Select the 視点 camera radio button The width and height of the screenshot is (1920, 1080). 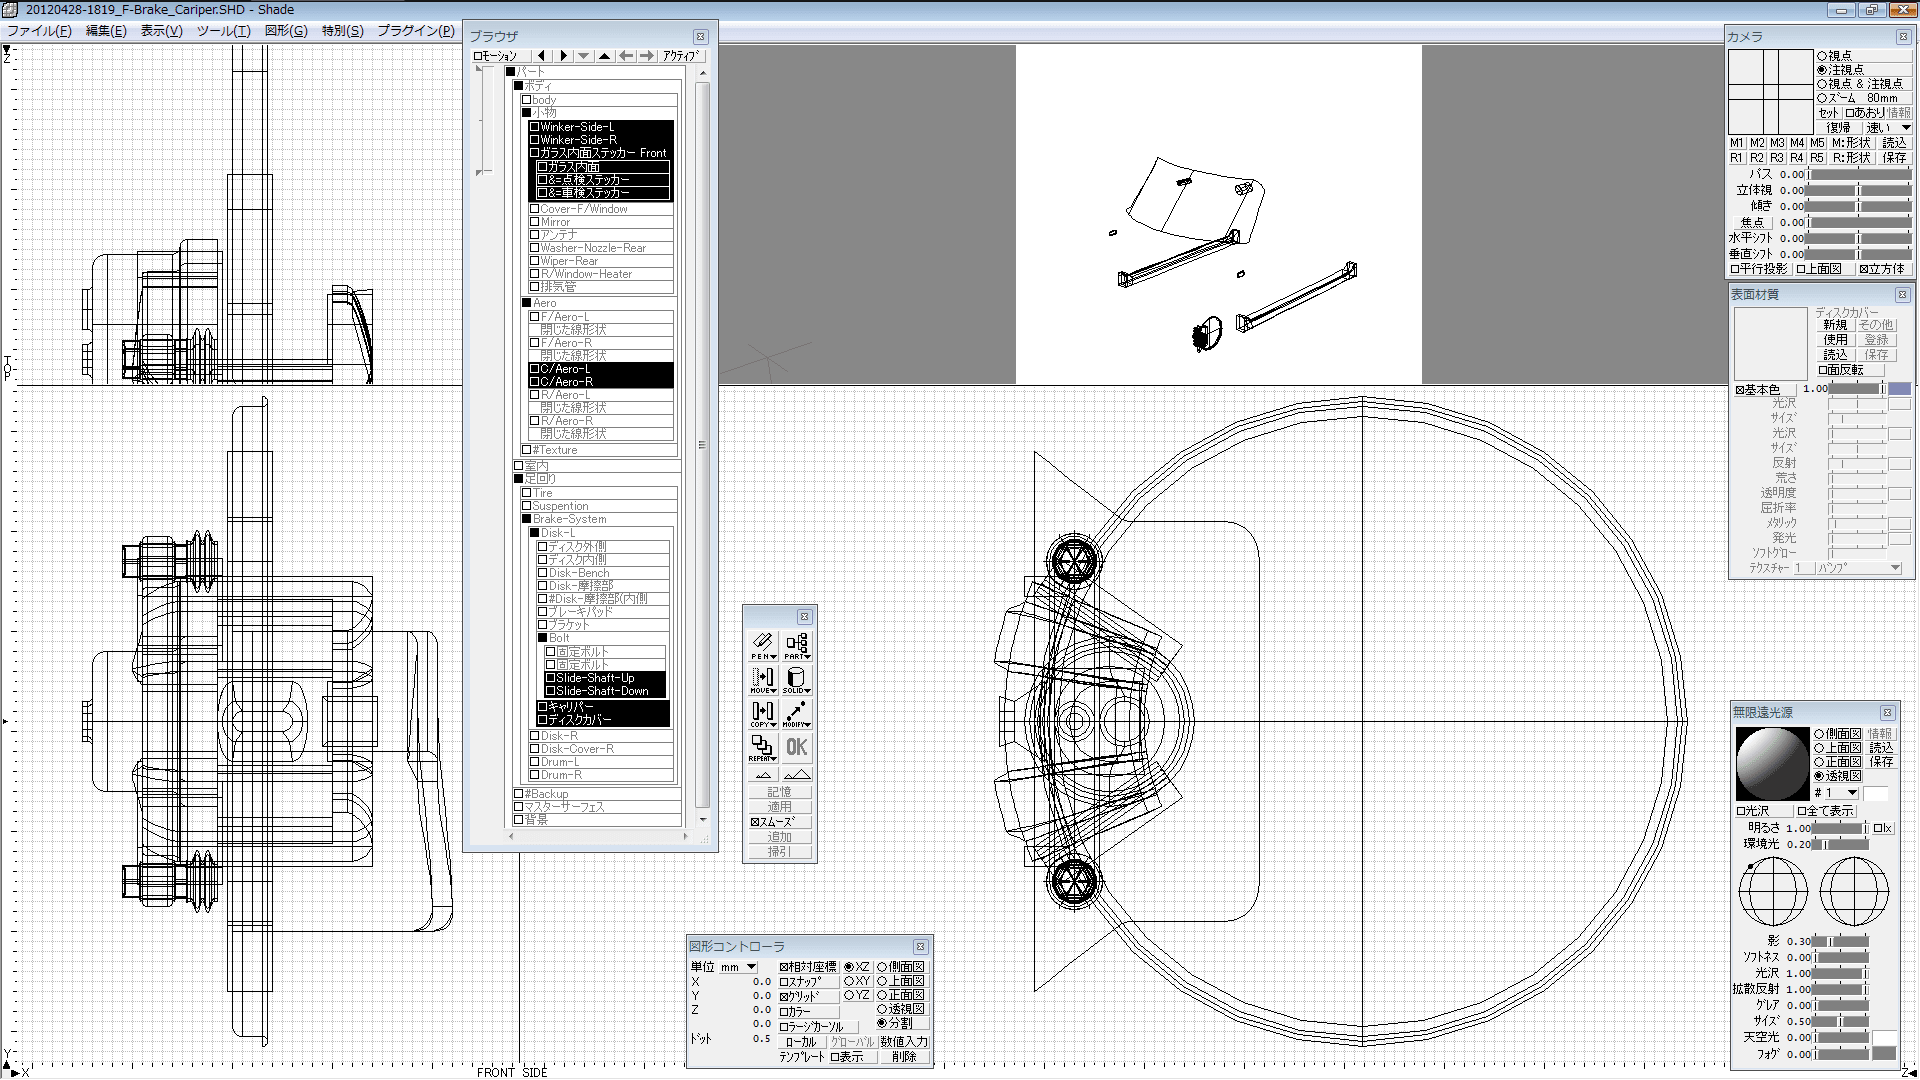(1822, 55)
